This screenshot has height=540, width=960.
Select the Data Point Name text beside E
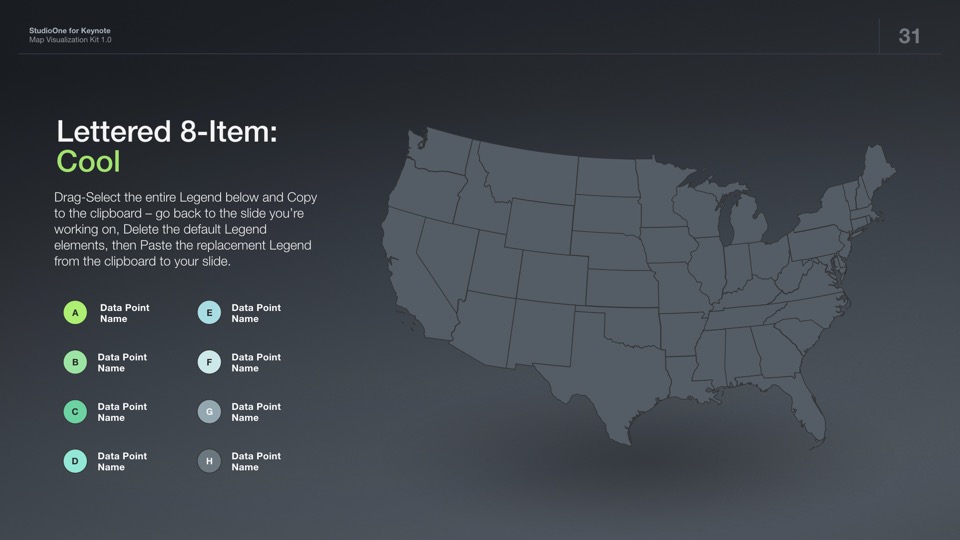coord(256,313)
